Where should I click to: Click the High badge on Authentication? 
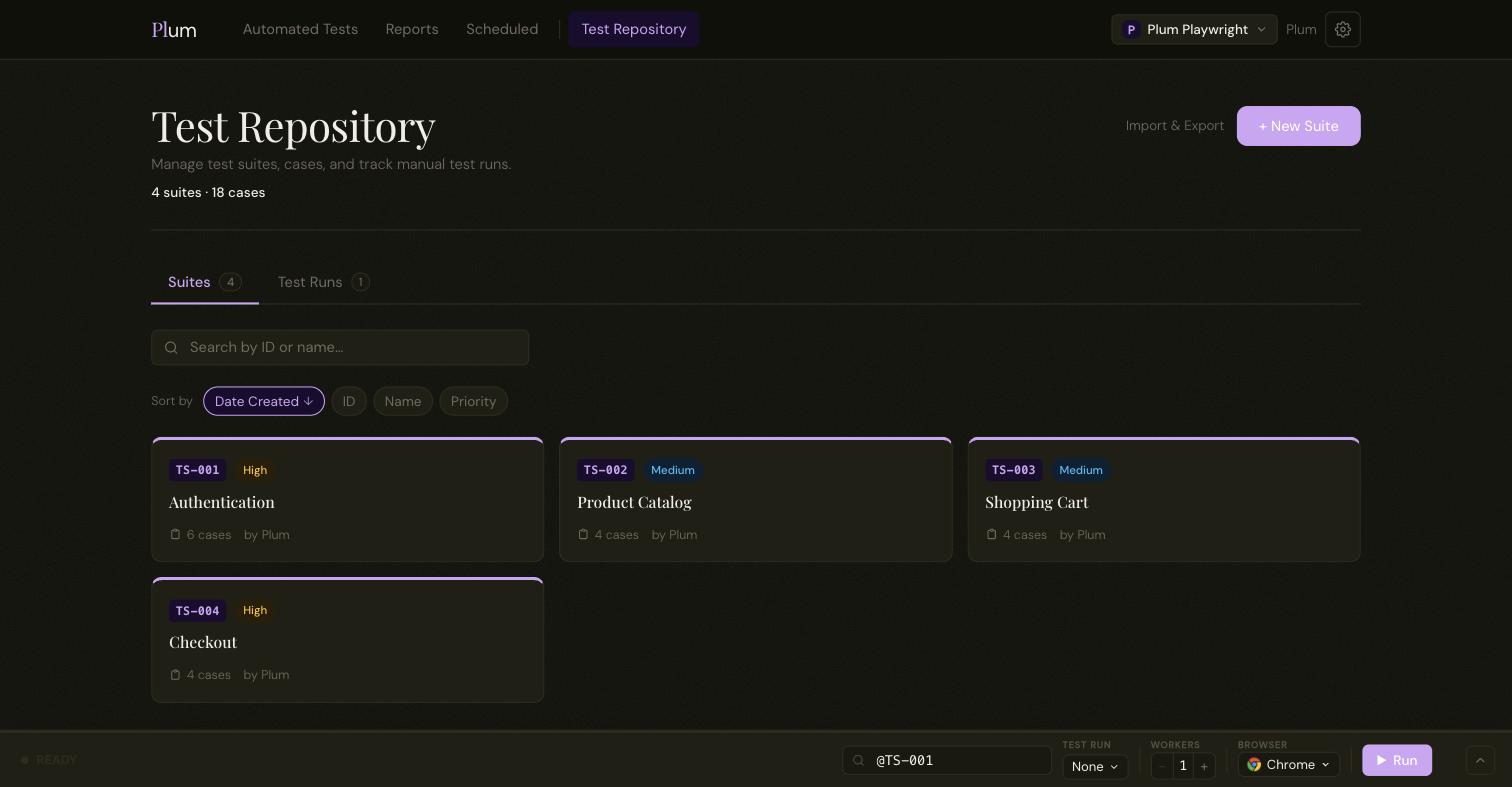pos(255,470)
